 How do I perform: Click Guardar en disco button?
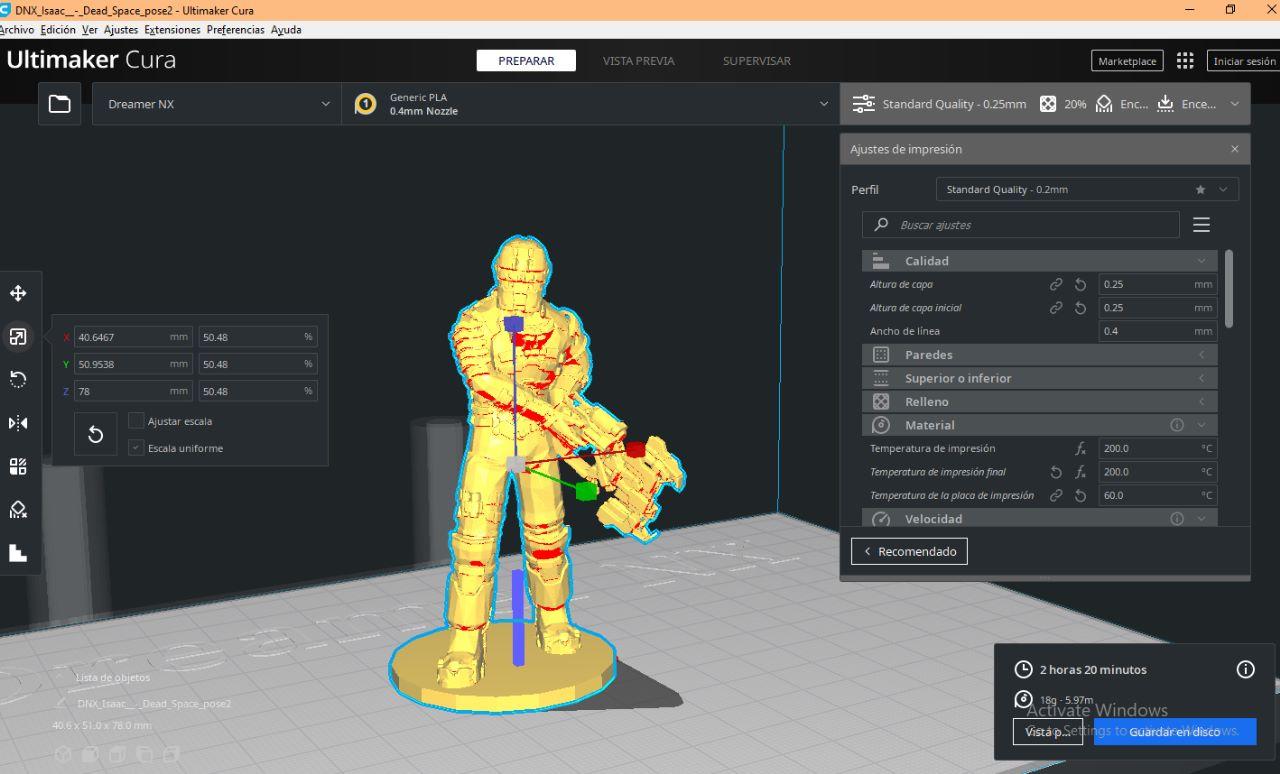click(x=1175, y=731)
